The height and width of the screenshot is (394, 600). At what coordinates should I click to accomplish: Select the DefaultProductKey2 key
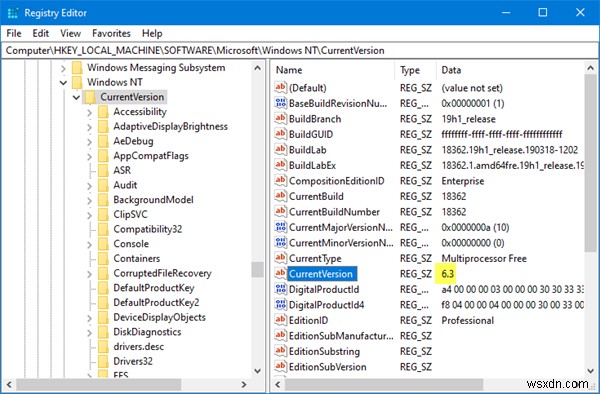156,303
